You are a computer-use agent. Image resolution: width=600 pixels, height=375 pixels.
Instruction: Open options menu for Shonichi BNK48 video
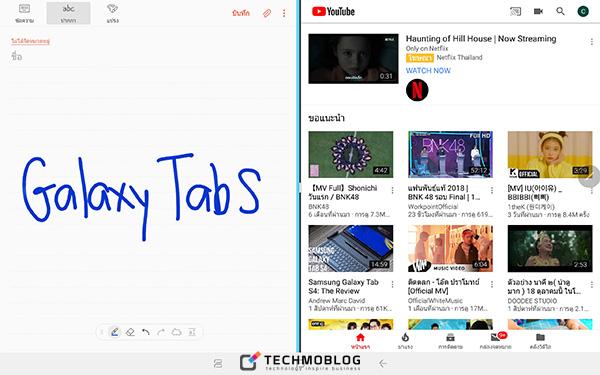tap(392, 190)
